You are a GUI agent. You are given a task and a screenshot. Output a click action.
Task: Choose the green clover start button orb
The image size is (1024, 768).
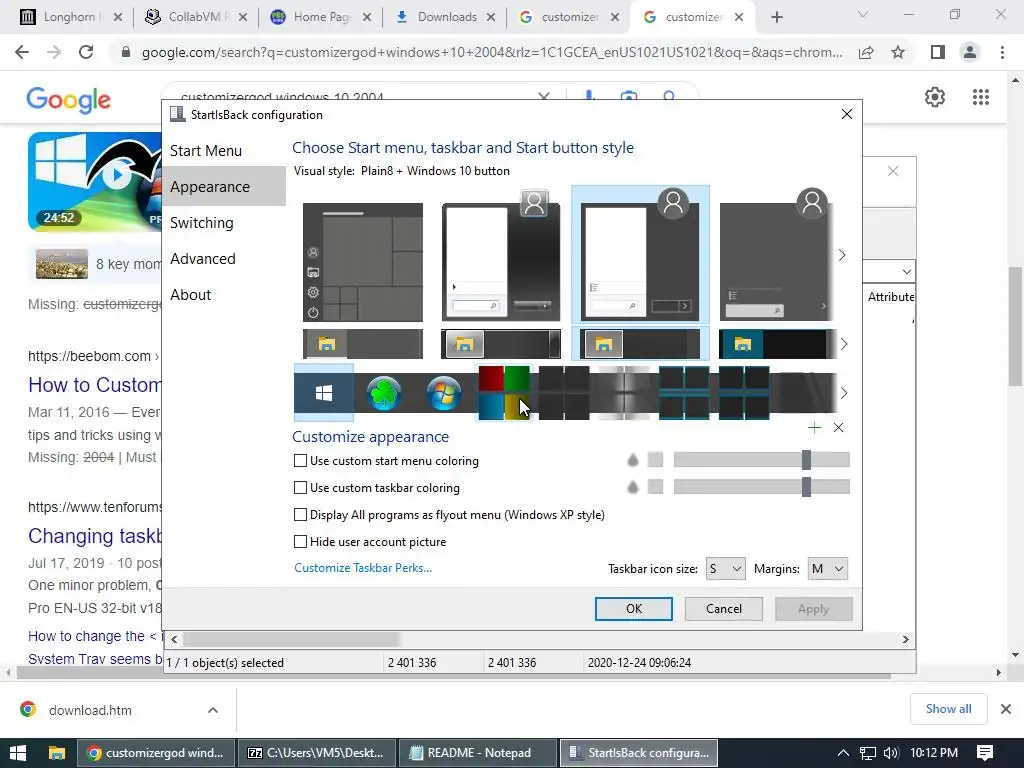(x=384, y=393)
